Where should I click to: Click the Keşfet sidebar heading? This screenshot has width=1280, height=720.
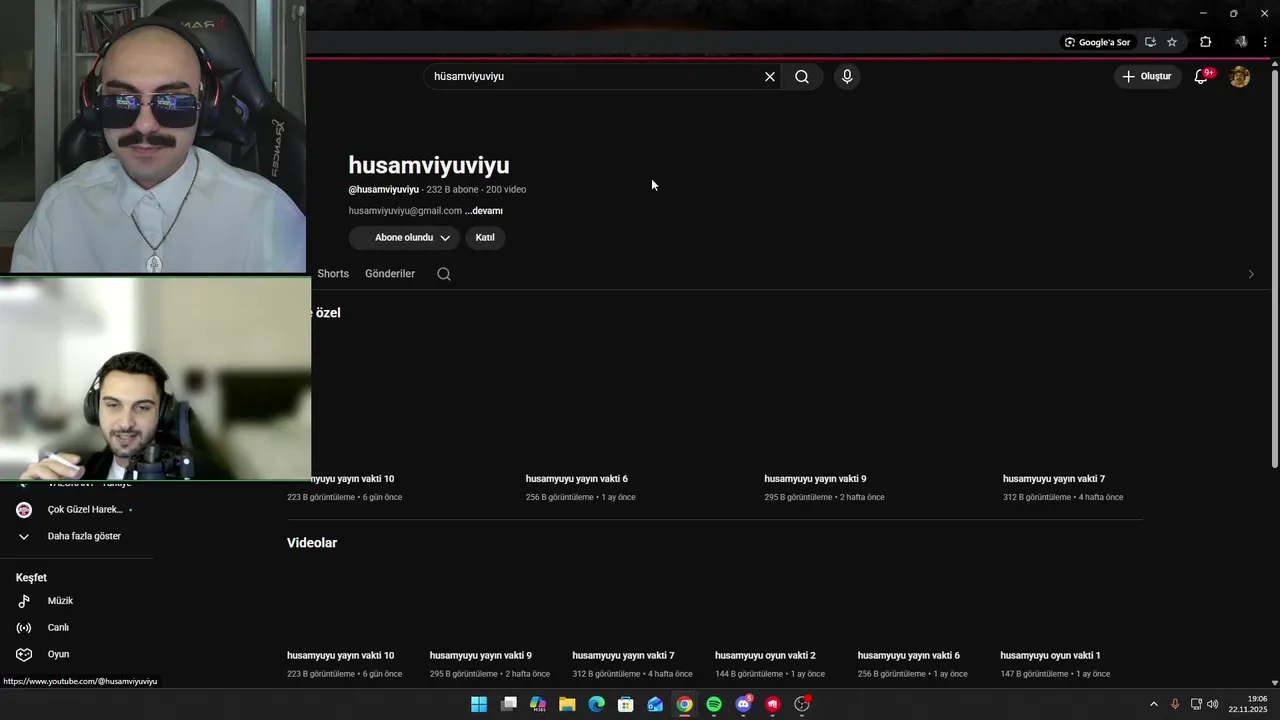click(x=31, y=578)
